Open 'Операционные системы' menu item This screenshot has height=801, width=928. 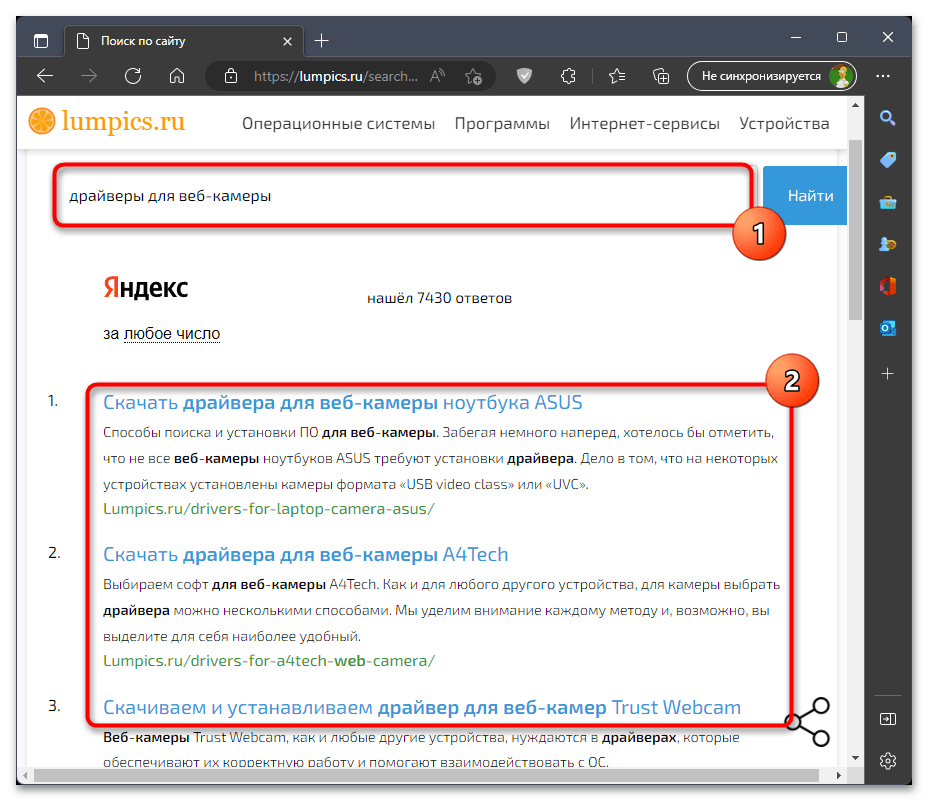338,124
